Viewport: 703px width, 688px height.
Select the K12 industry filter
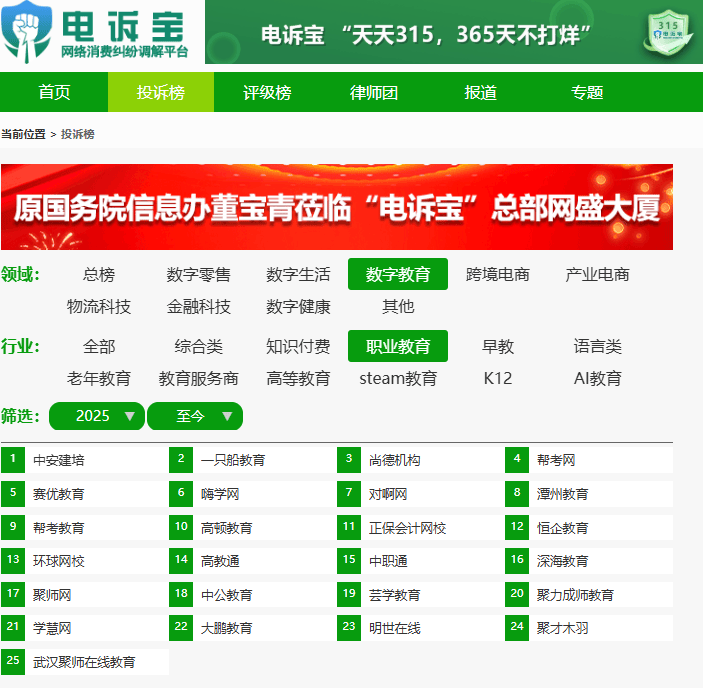[x=497, y=378]
